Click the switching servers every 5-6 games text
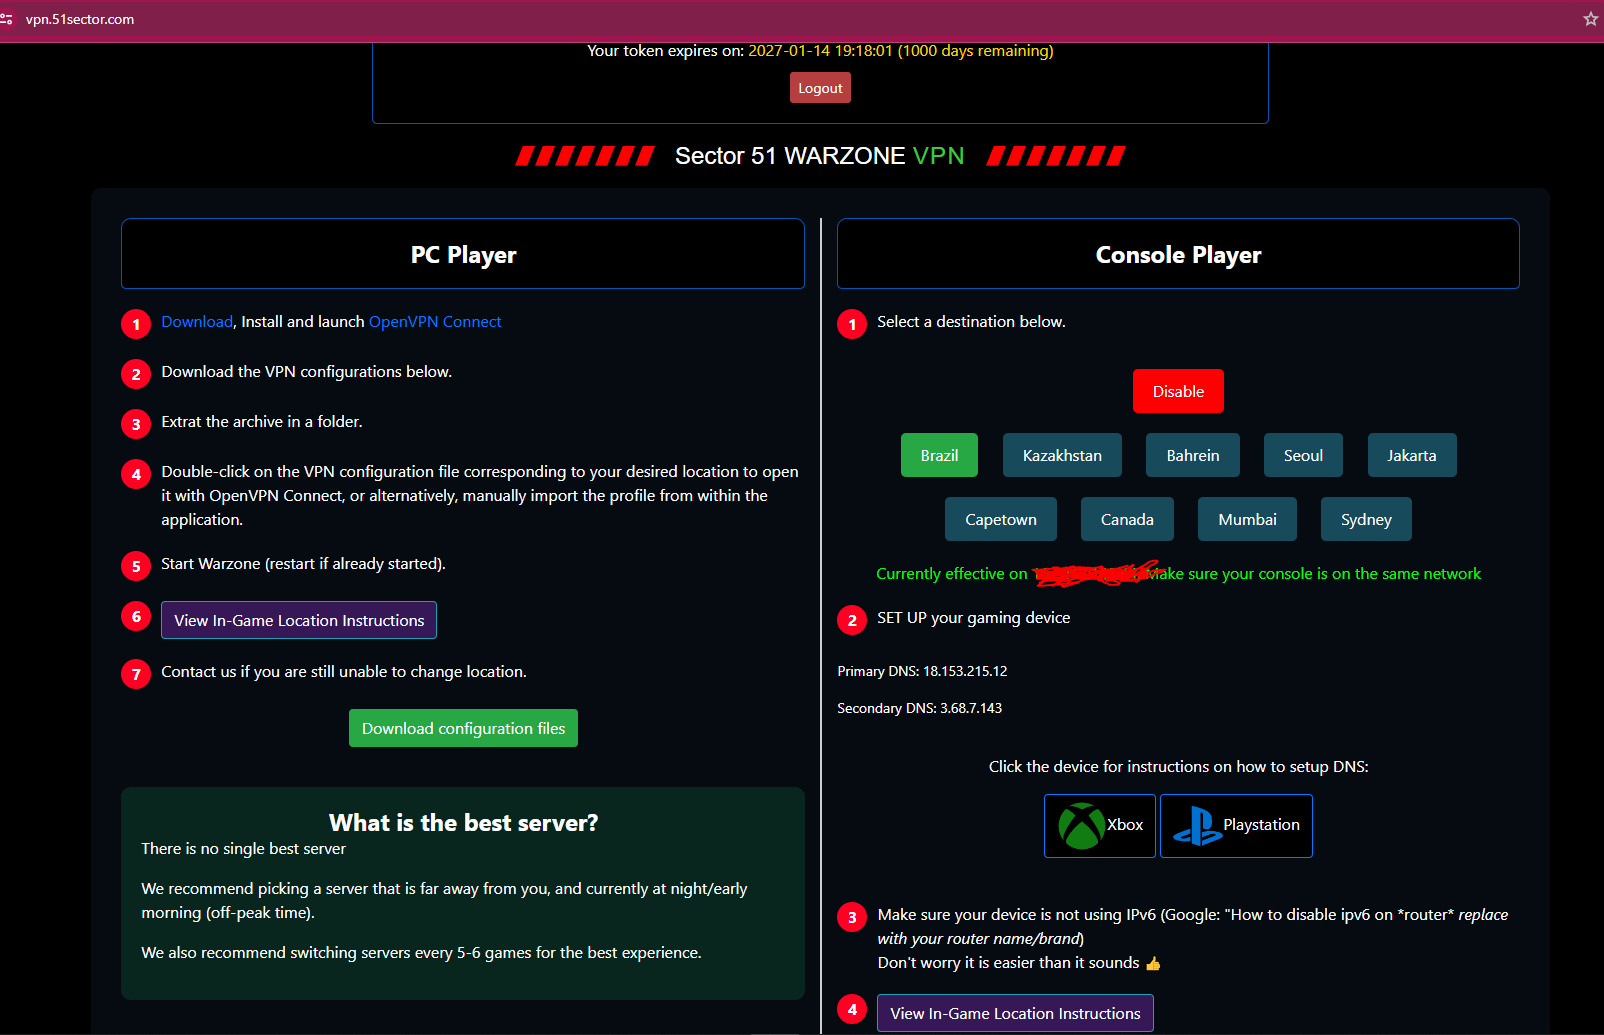This screenshot has height=1035, width=1604. [x=421, y=953]
